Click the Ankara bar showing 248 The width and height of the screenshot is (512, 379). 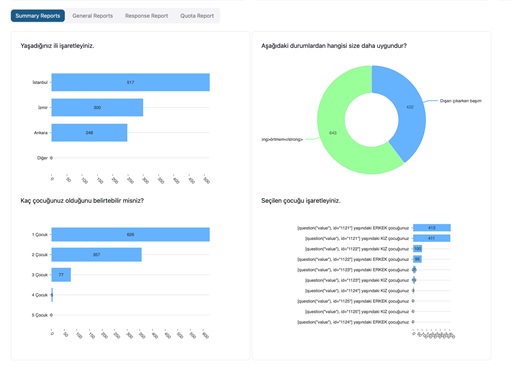click(x=89, y=133)
